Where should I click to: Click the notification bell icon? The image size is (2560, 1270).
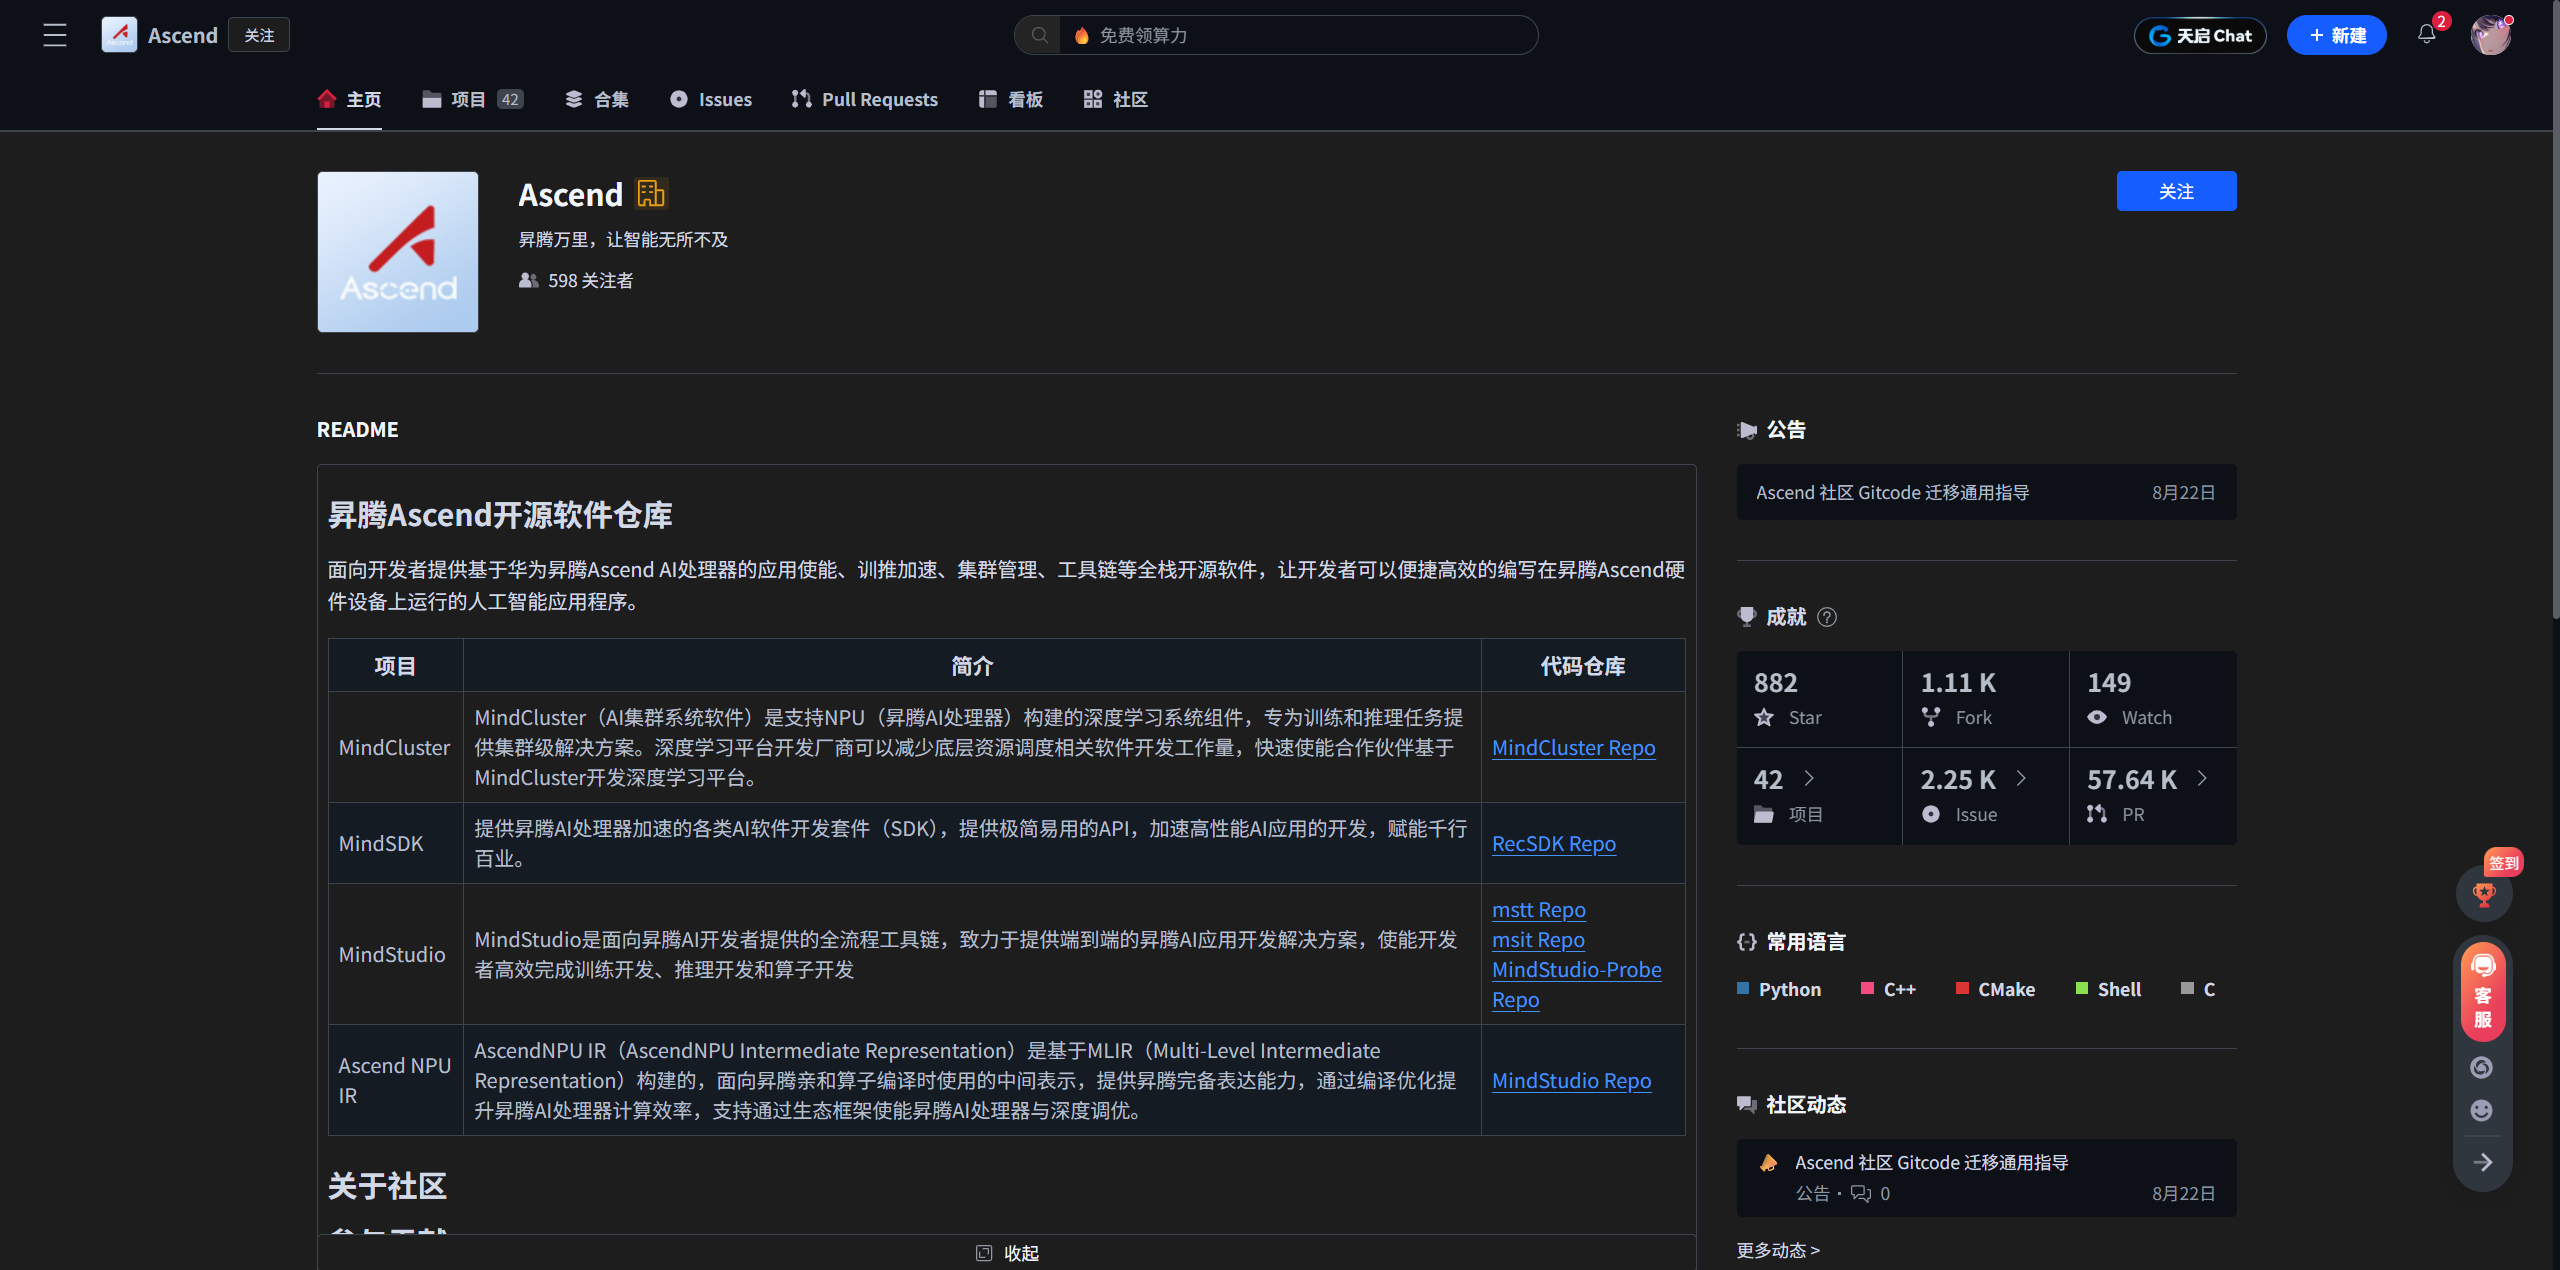(2426, 35)
